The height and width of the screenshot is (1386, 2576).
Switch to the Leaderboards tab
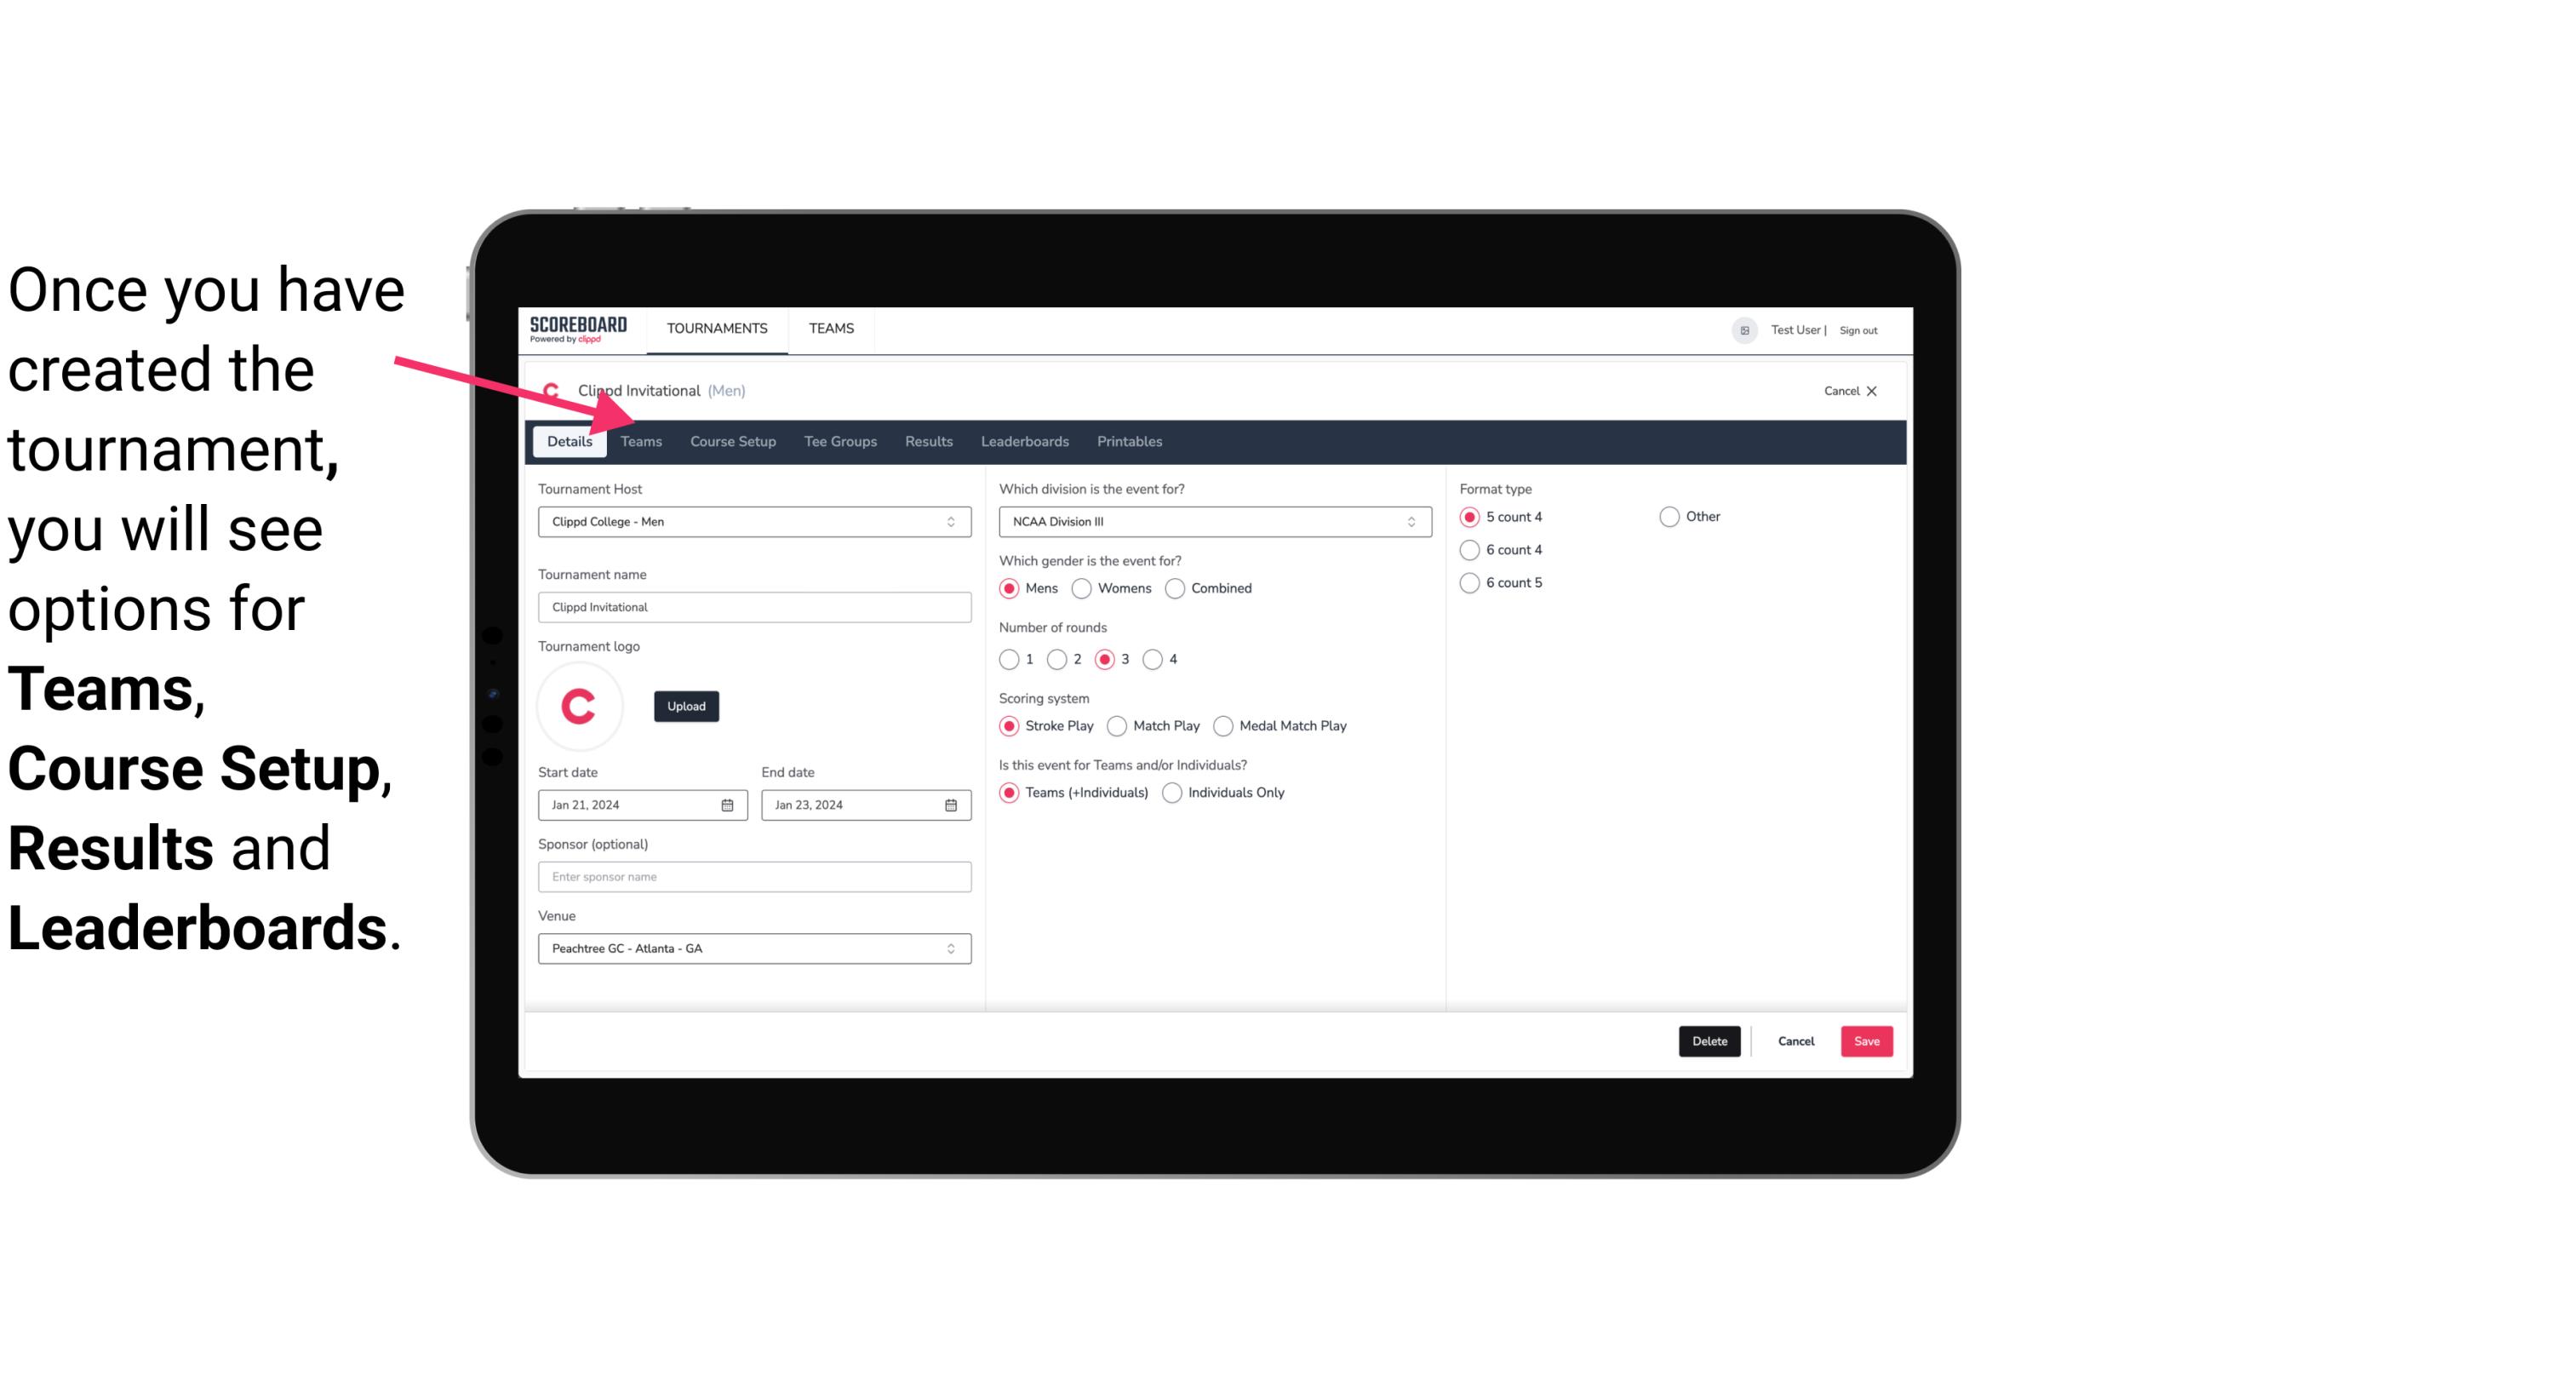pyautogui.click(x=1025, y=440)
